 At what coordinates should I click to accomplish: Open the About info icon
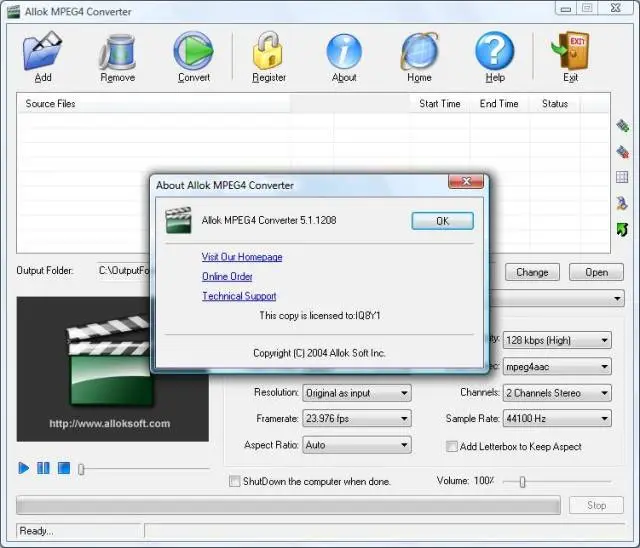[x=344, y=51]
